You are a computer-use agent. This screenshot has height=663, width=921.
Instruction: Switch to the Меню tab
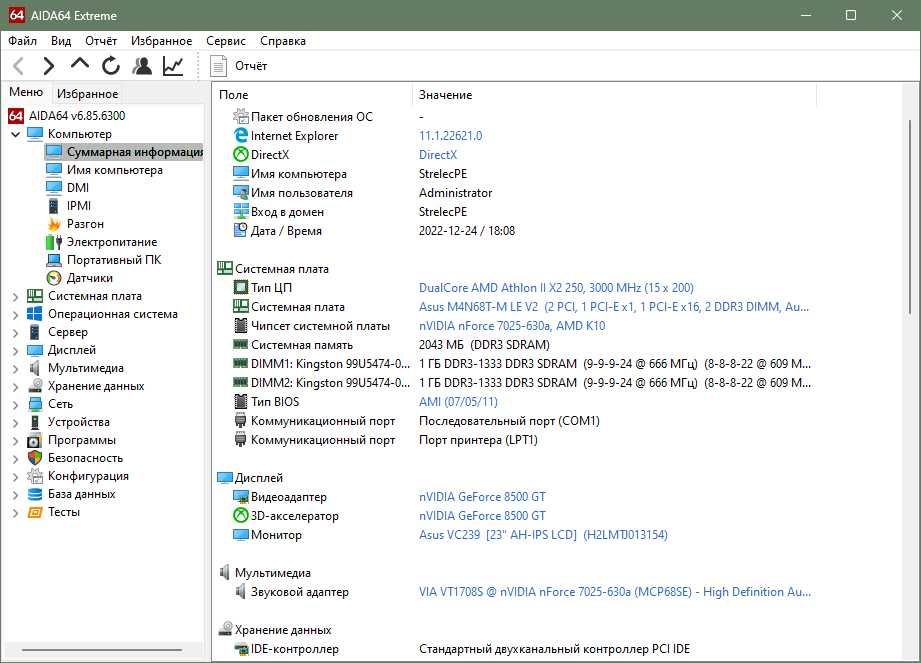(x=26, y=92)
